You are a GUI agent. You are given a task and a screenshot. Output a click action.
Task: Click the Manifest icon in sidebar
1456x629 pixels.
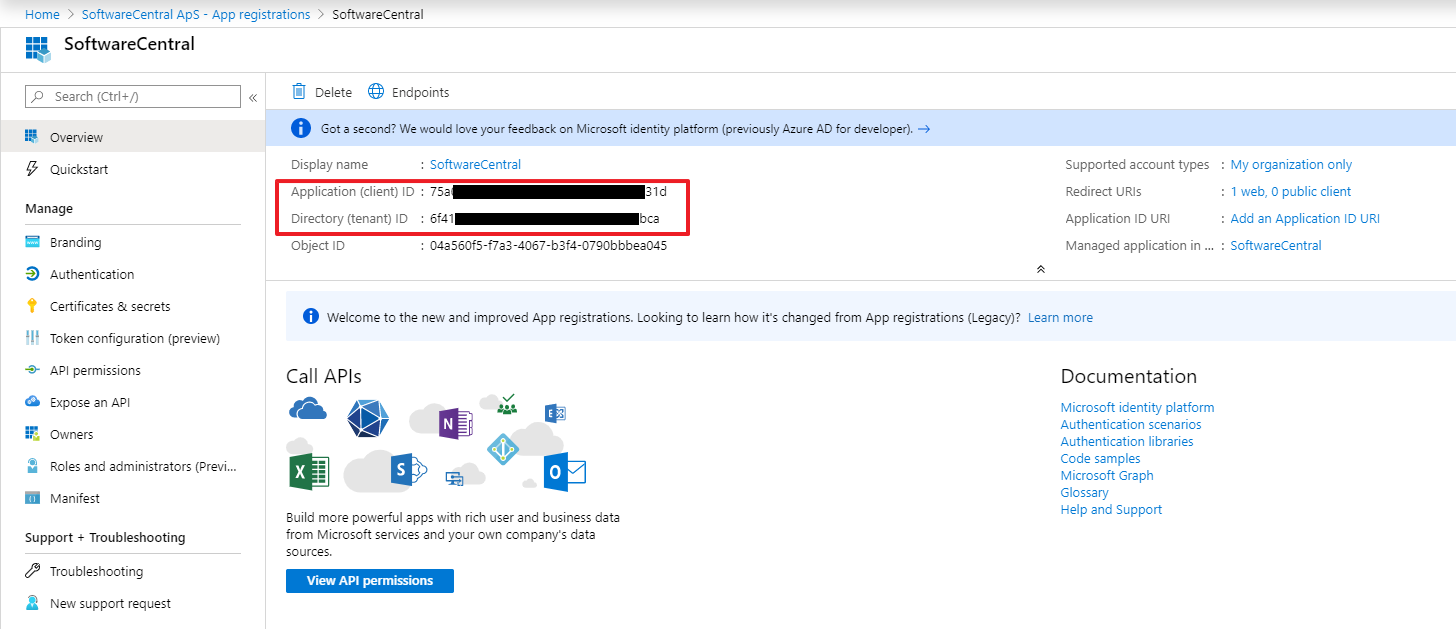click(32, 498)
